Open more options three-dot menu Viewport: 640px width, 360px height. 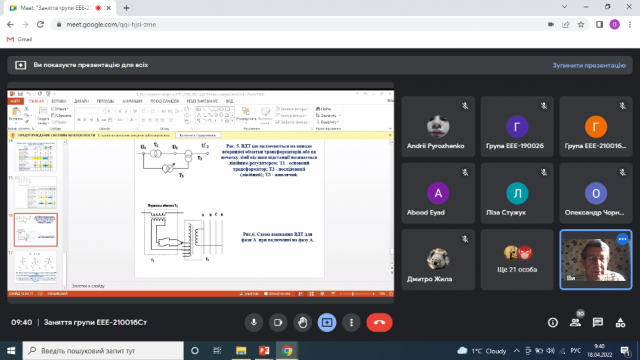[351, 322]
